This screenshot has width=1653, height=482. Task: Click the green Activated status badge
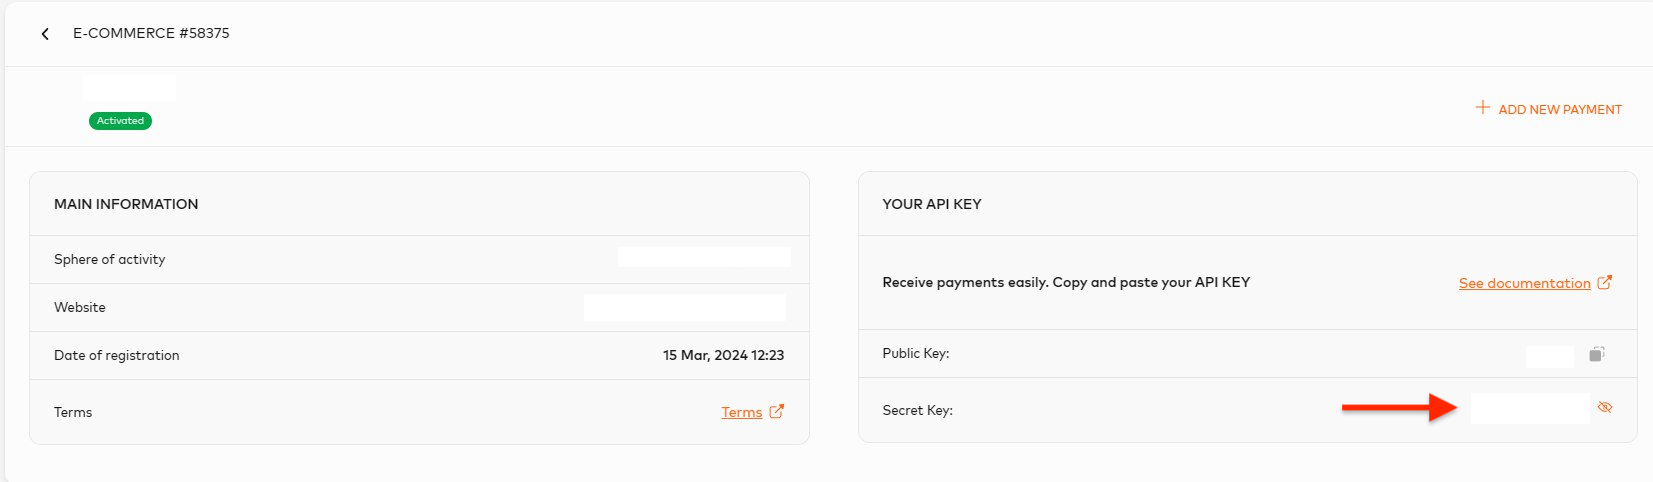click(x=120, y=121)
